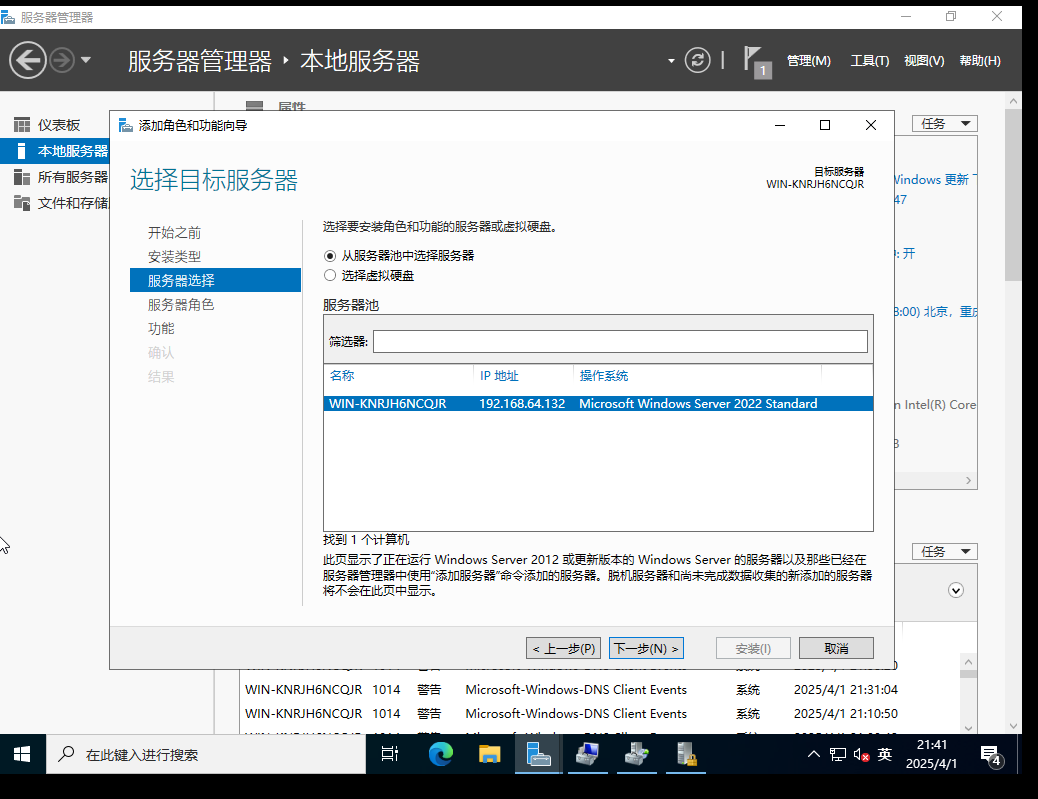Open File Explorer from the taskbar
1038x799 pixels.
point(489,754)
